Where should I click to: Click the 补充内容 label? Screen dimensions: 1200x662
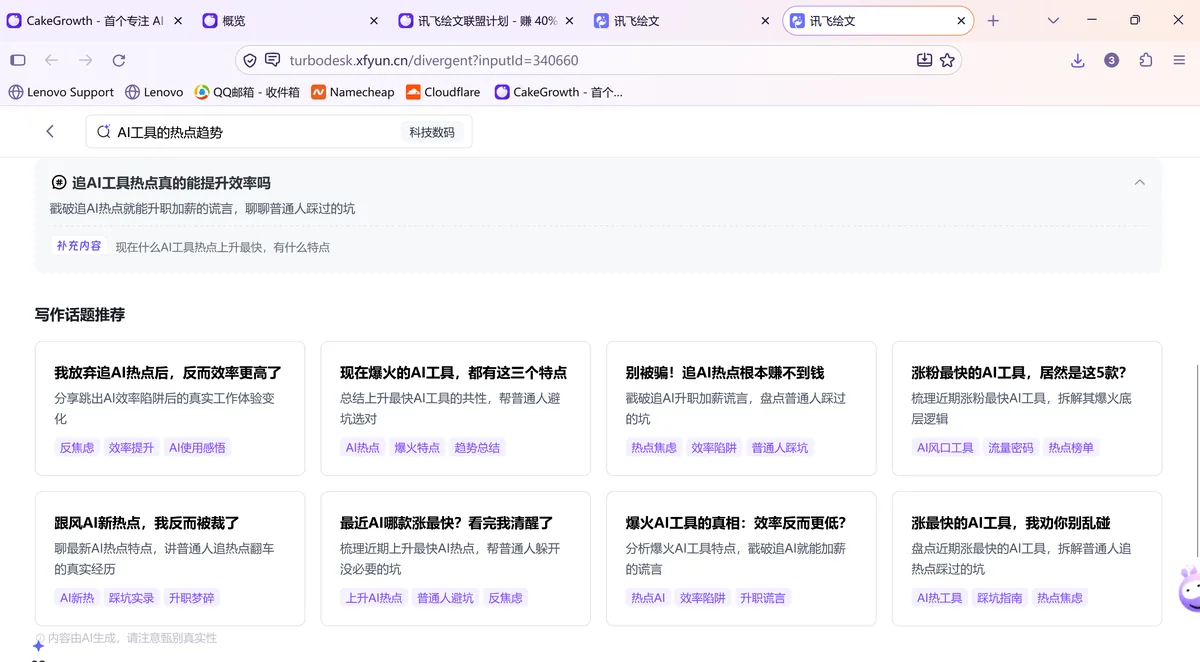coord(79,246)
